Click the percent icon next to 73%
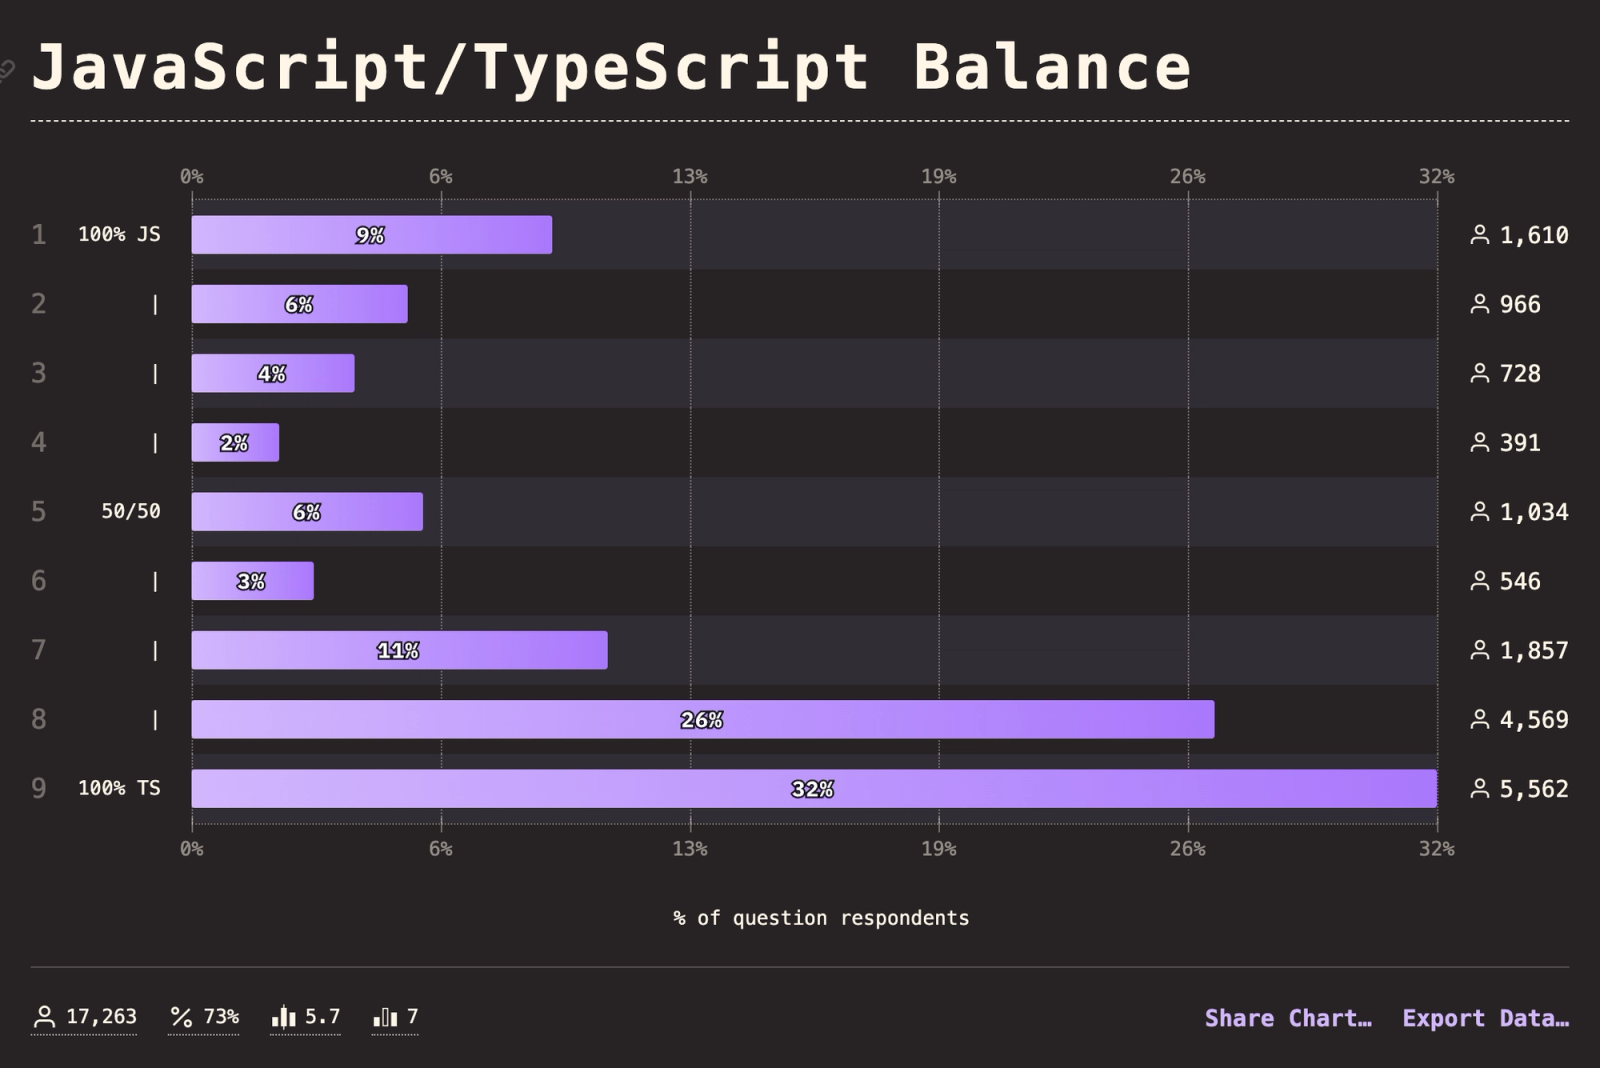Screen dimensions: 1600x1068 tap(181, 1017)
